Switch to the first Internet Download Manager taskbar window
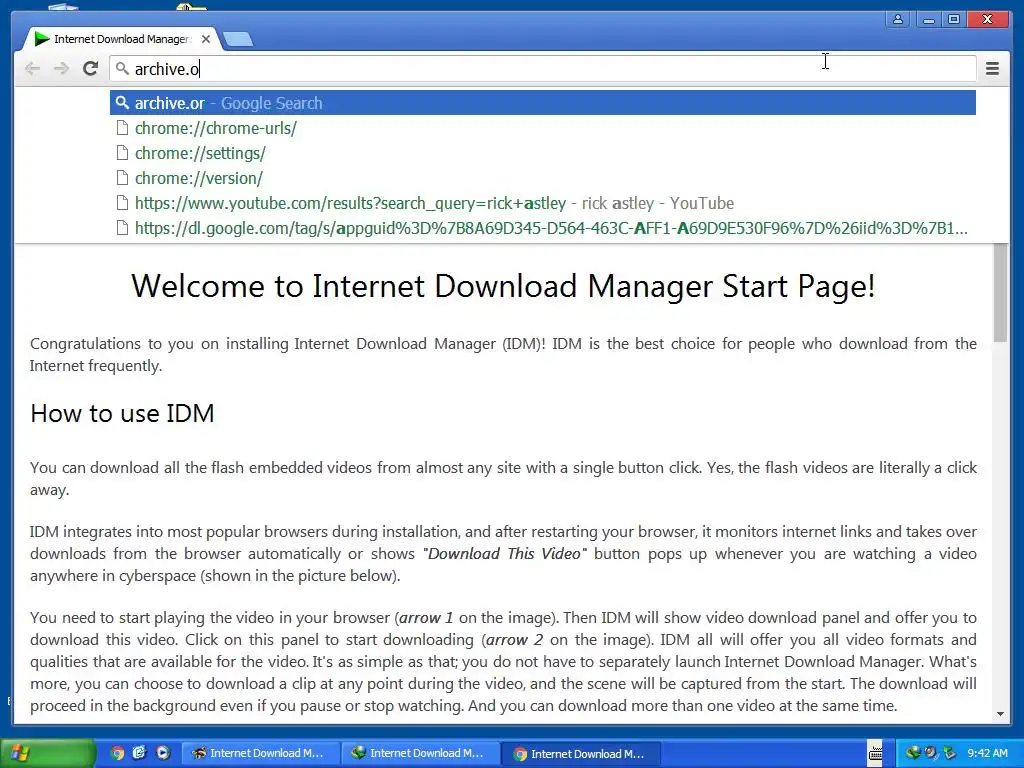Viewport: 1024px width, 768px height. (259, 753)
